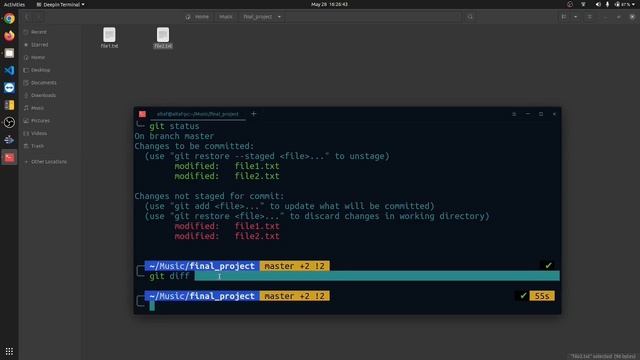Click the microphone icon in the top bar
This screenshot has width=640, height=360.
click(607, 4)
